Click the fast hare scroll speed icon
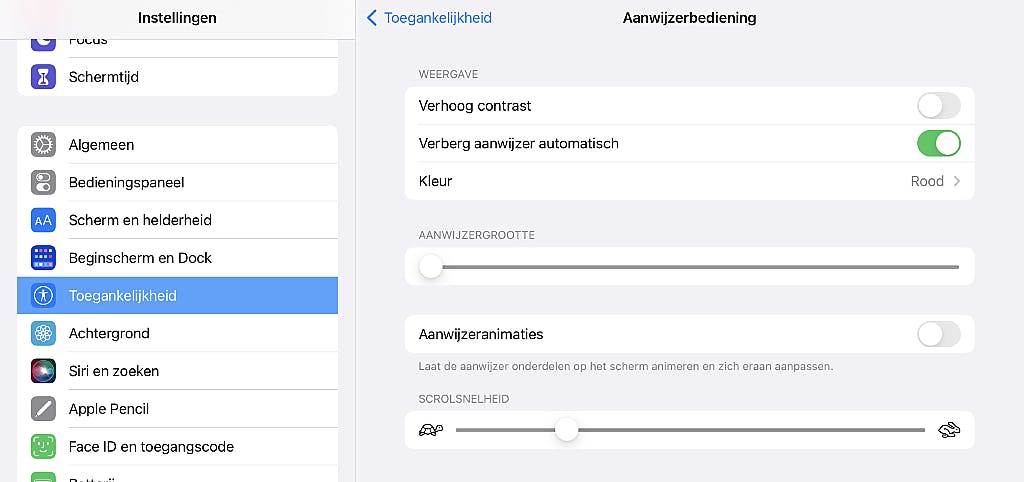The height and width of the screenshot is (482, 1024). point(949,430)
